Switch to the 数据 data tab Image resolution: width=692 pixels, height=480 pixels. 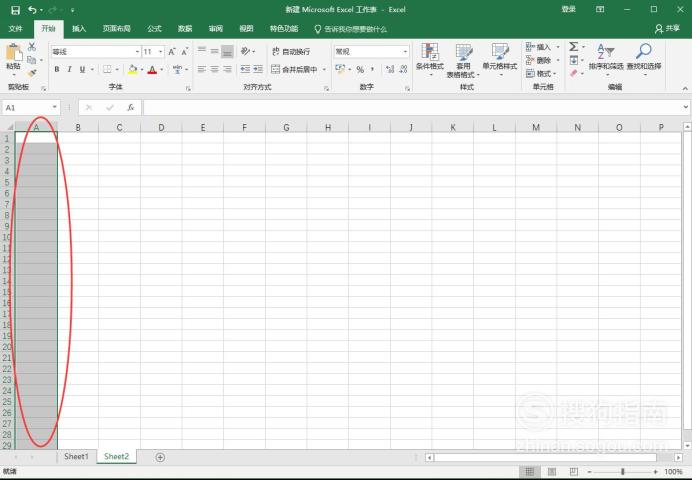click(185, 29)
